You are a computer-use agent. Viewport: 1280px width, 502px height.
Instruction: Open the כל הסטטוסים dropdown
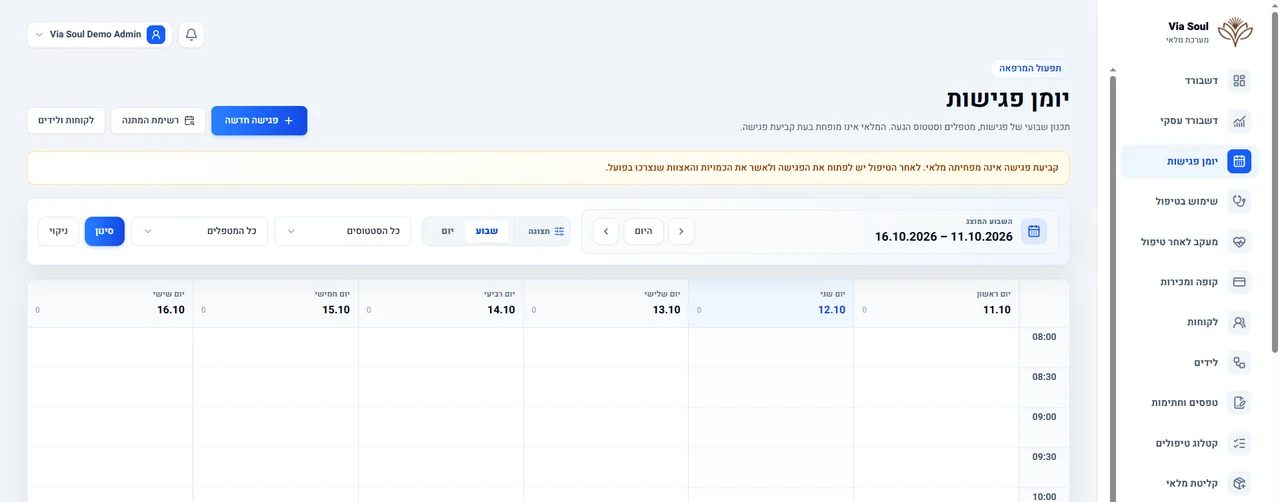click(343, 231)
